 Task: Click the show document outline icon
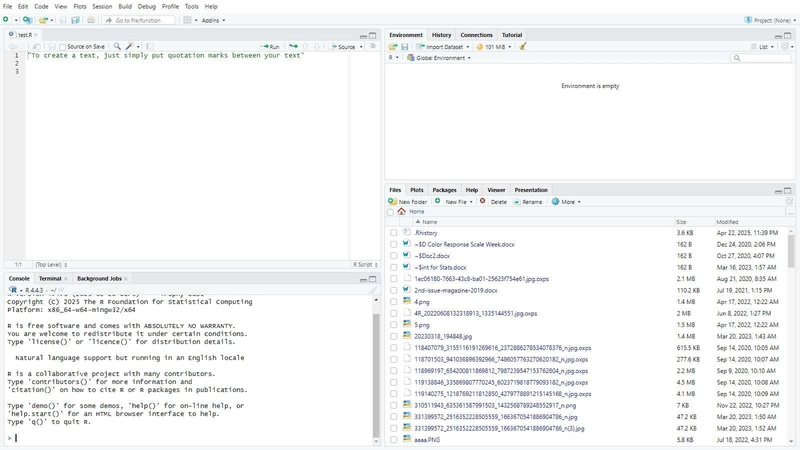[x=373, y=46]
